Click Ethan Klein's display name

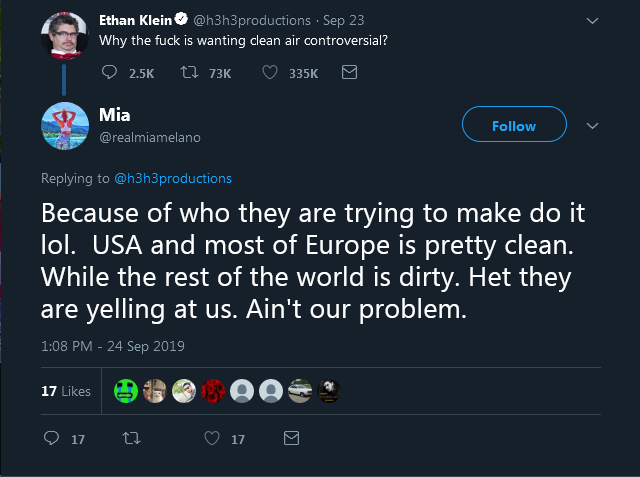coord(135,19)
